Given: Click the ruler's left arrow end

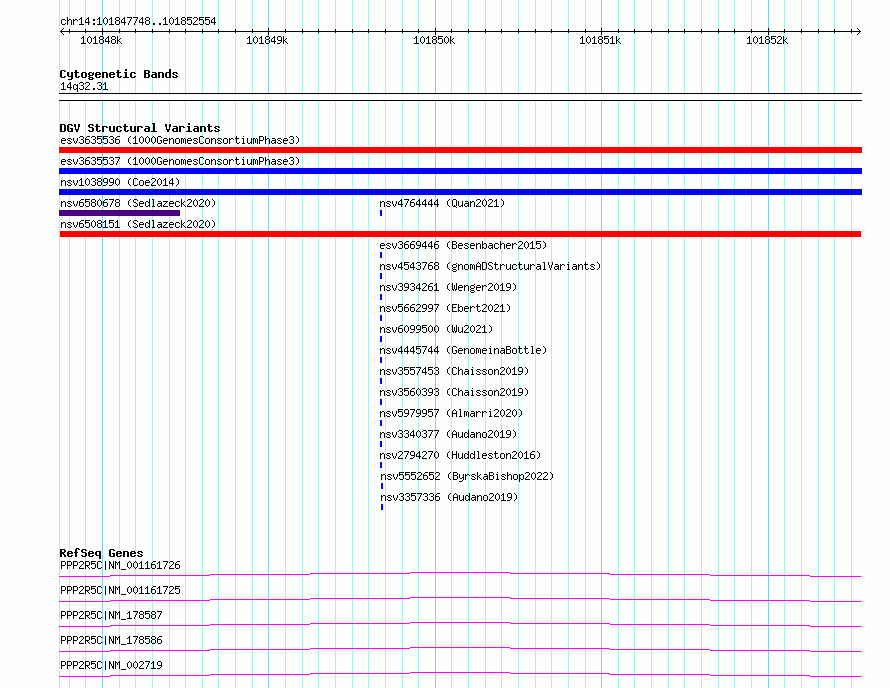Looking at the screenshot, I should tap(62, 32).
